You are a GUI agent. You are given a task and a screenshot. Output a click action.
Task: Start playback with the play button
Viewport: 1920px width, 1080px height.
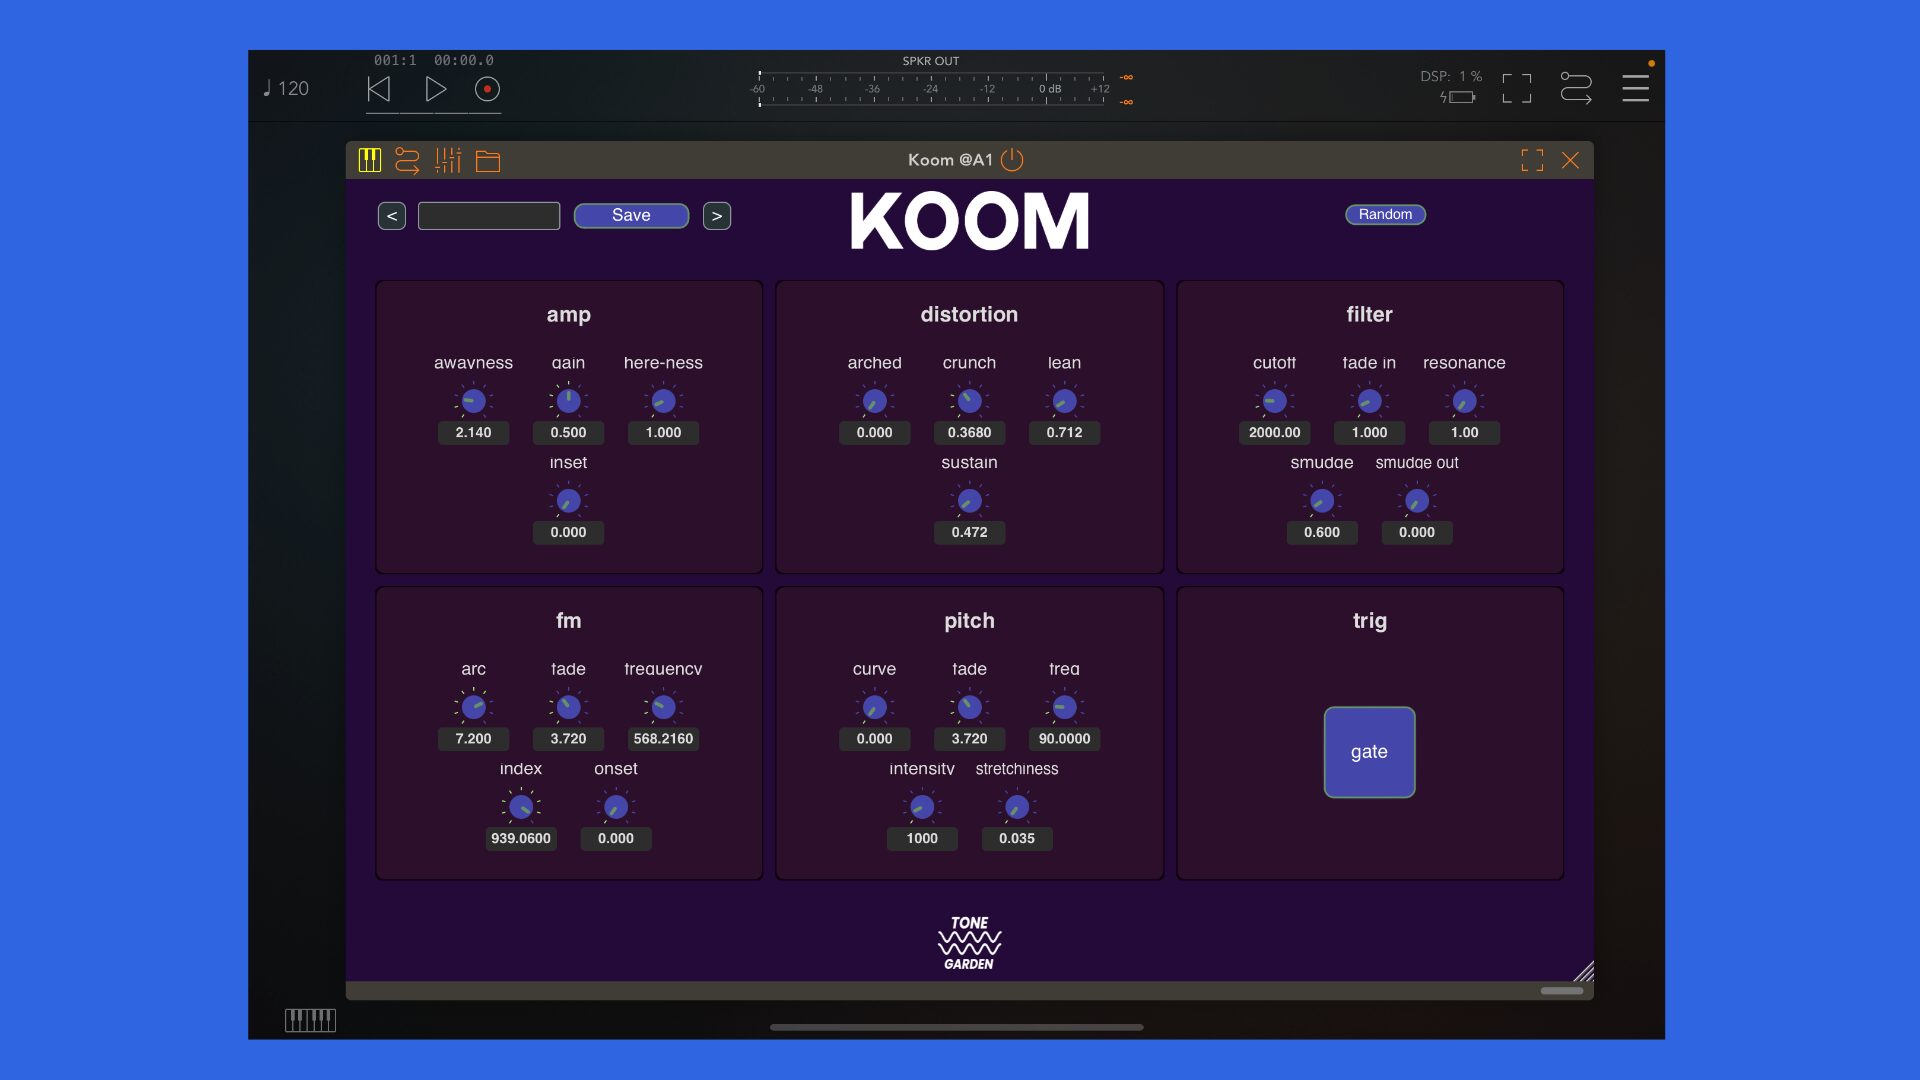(435, 89)
